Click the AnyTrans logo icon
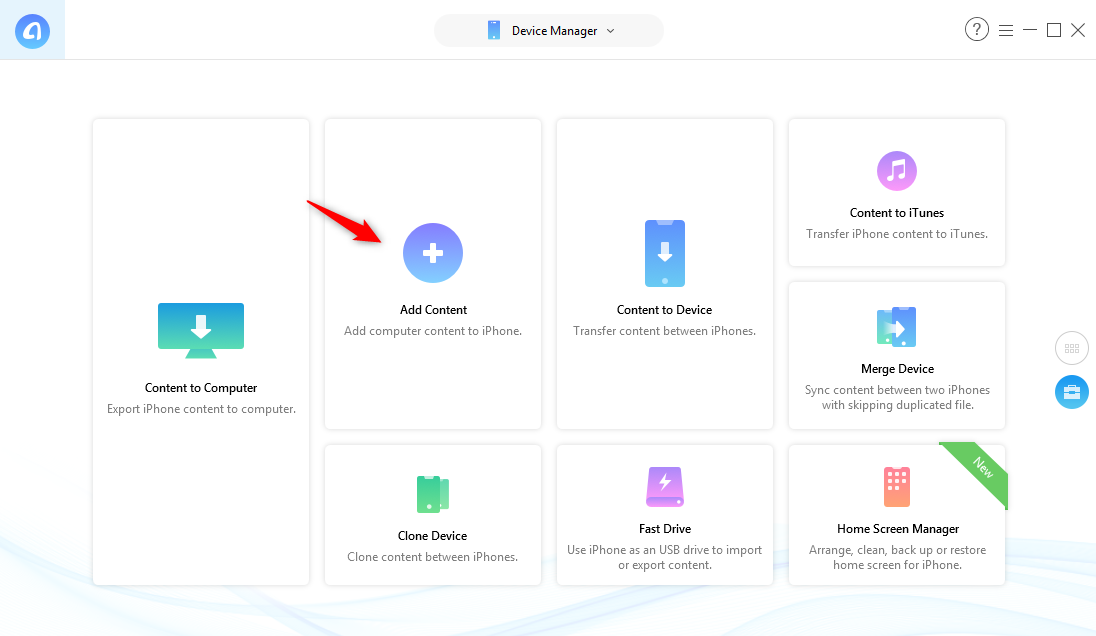Screen dimensions: 1096x636 tap(32, 31)
